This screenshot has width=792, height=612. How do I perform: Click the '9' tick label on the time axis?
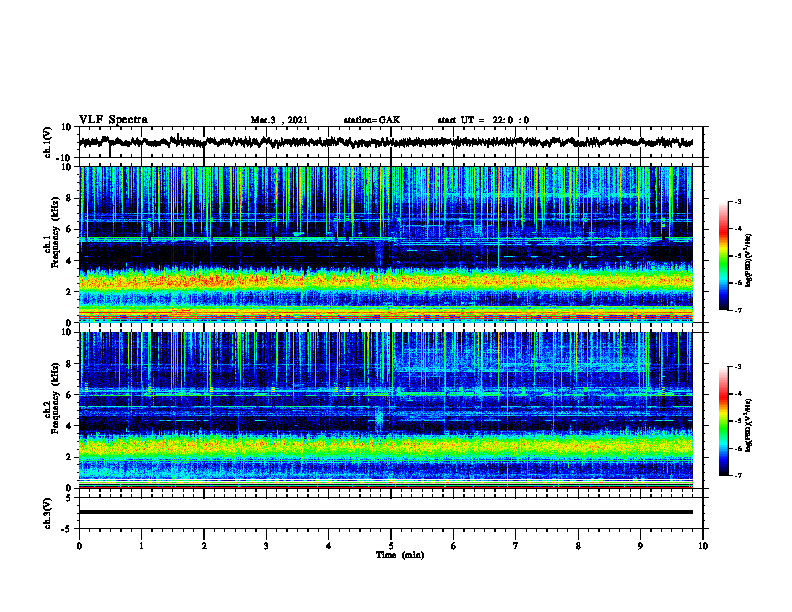[640, 546]
